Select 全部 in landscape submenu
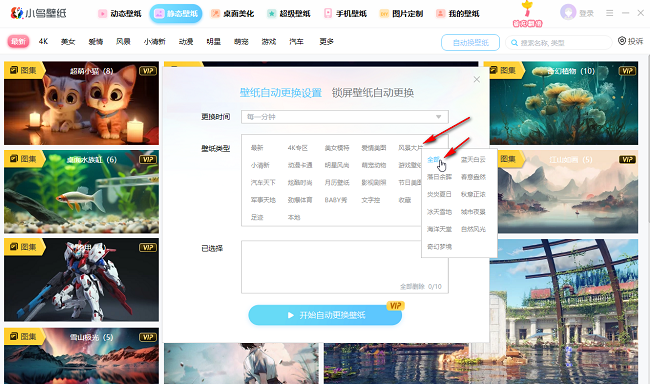Screen dimensions: 650x384 pos(433,160)
